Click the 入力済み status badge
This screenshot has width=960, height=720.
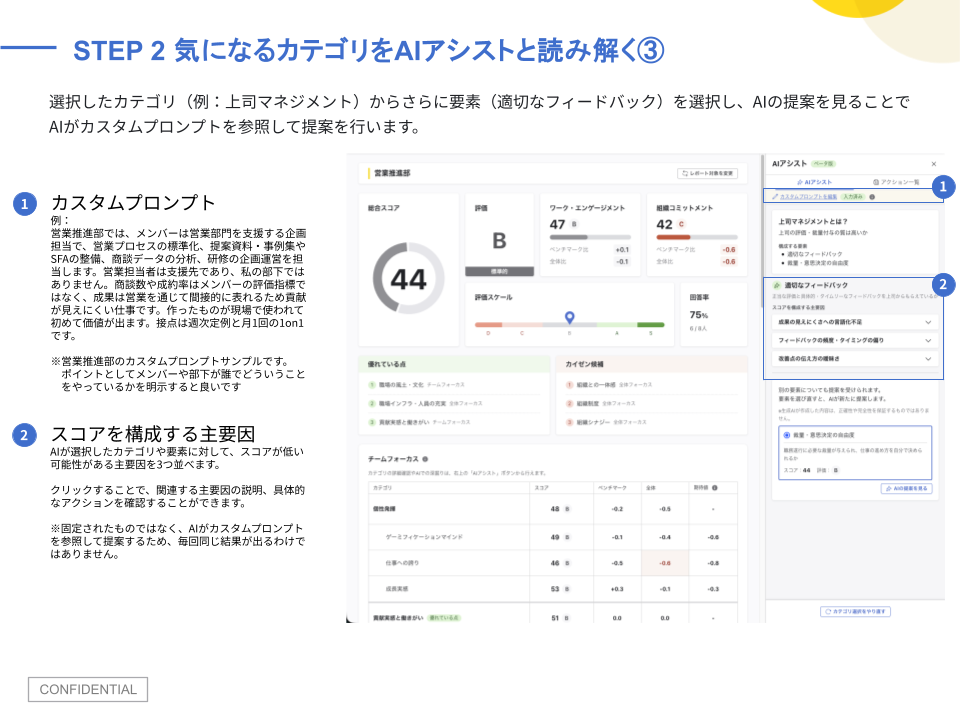click(x=853, y=197)
